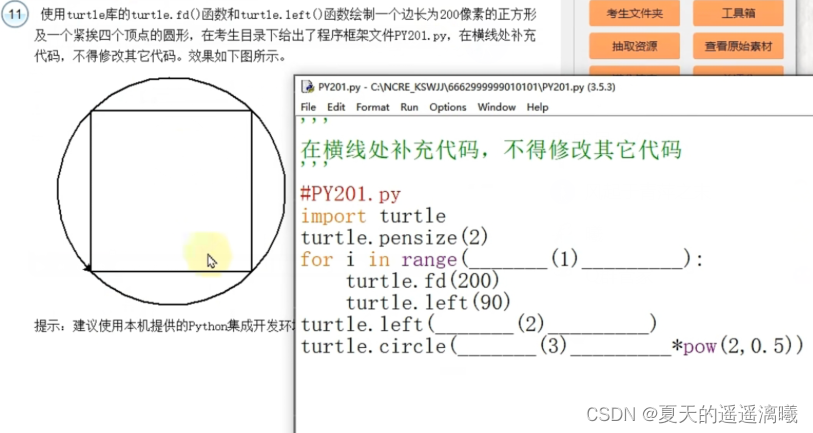Open the Help menu in IDLE
The image size is (813, 433).
point(537,107)
